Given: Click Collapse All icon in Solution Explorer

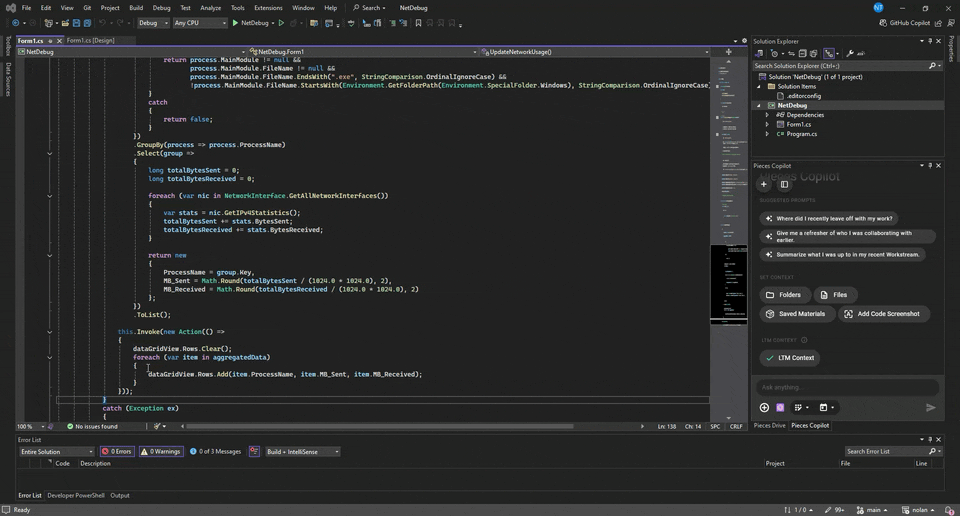Looking at the screenshot, I should tap(803, 53).
